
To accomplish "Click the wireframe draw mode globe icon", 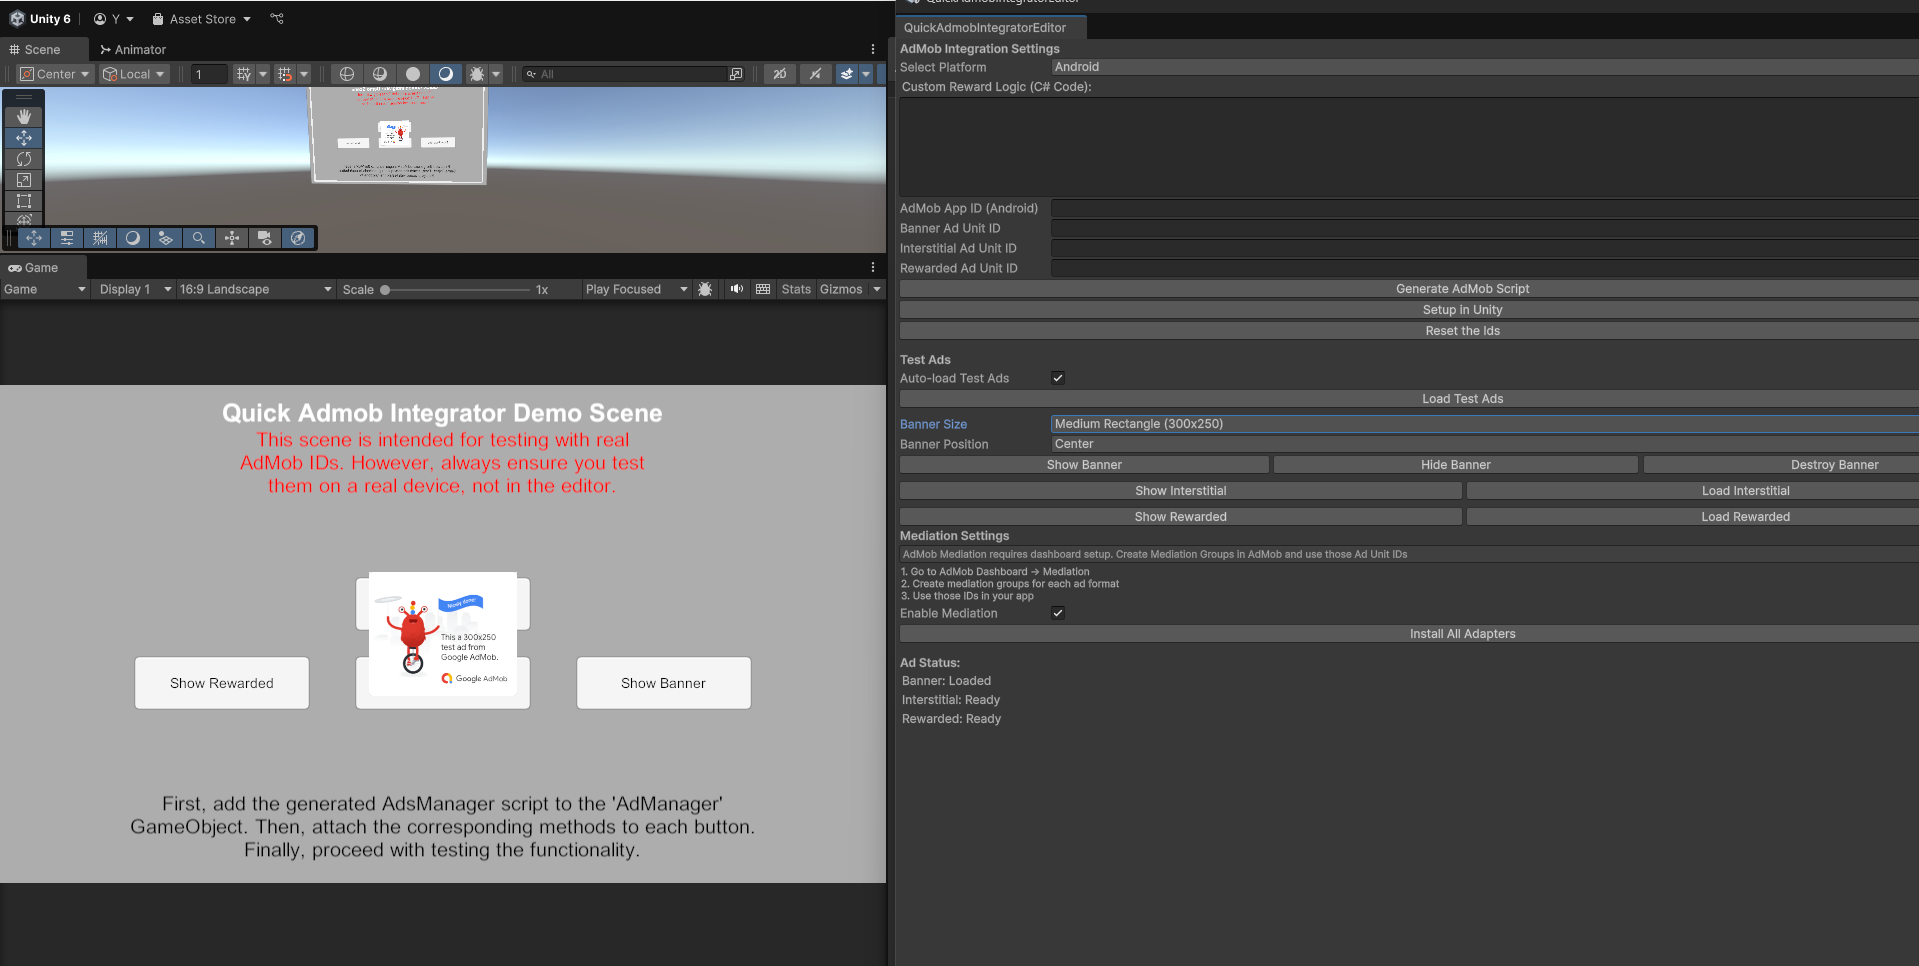I will coord(347,74).
